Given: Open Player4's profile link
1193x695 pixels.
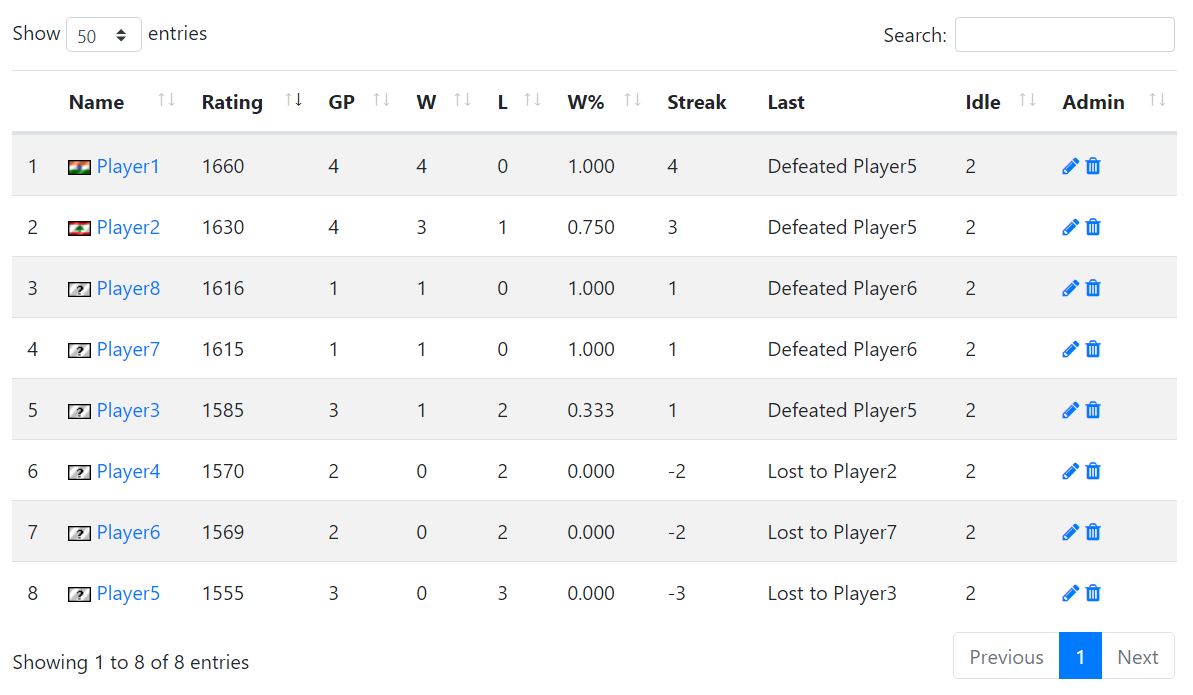Looking at the screenshot, I should [127, 471].
